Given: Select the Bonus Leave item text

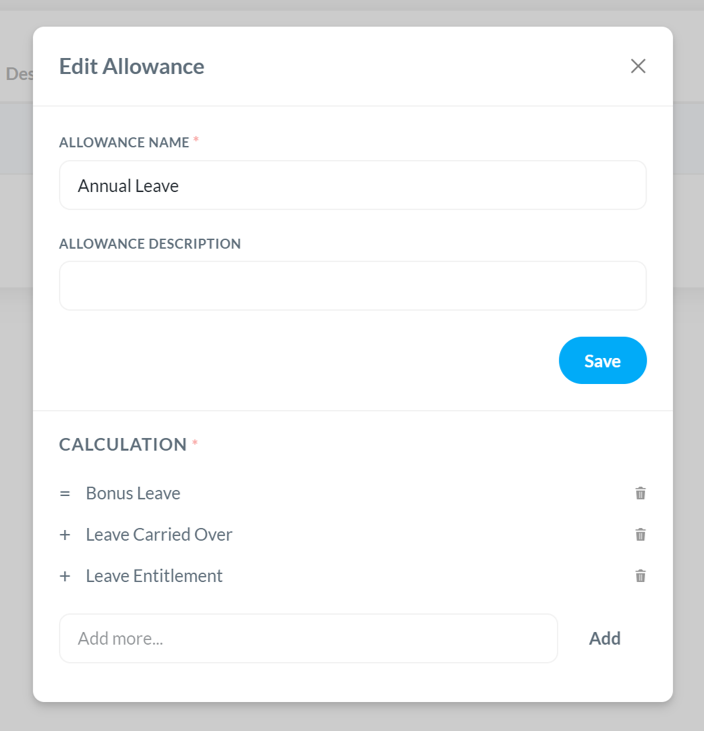Looking at the screenshot, I should click(133, 493).
